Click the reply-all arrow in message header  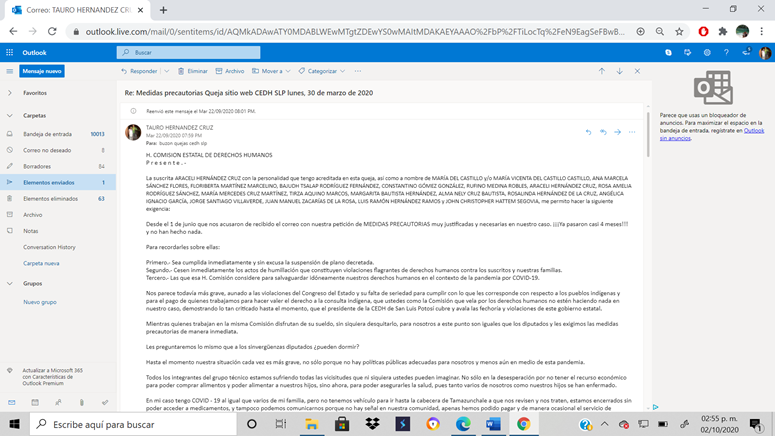point(603,132)
